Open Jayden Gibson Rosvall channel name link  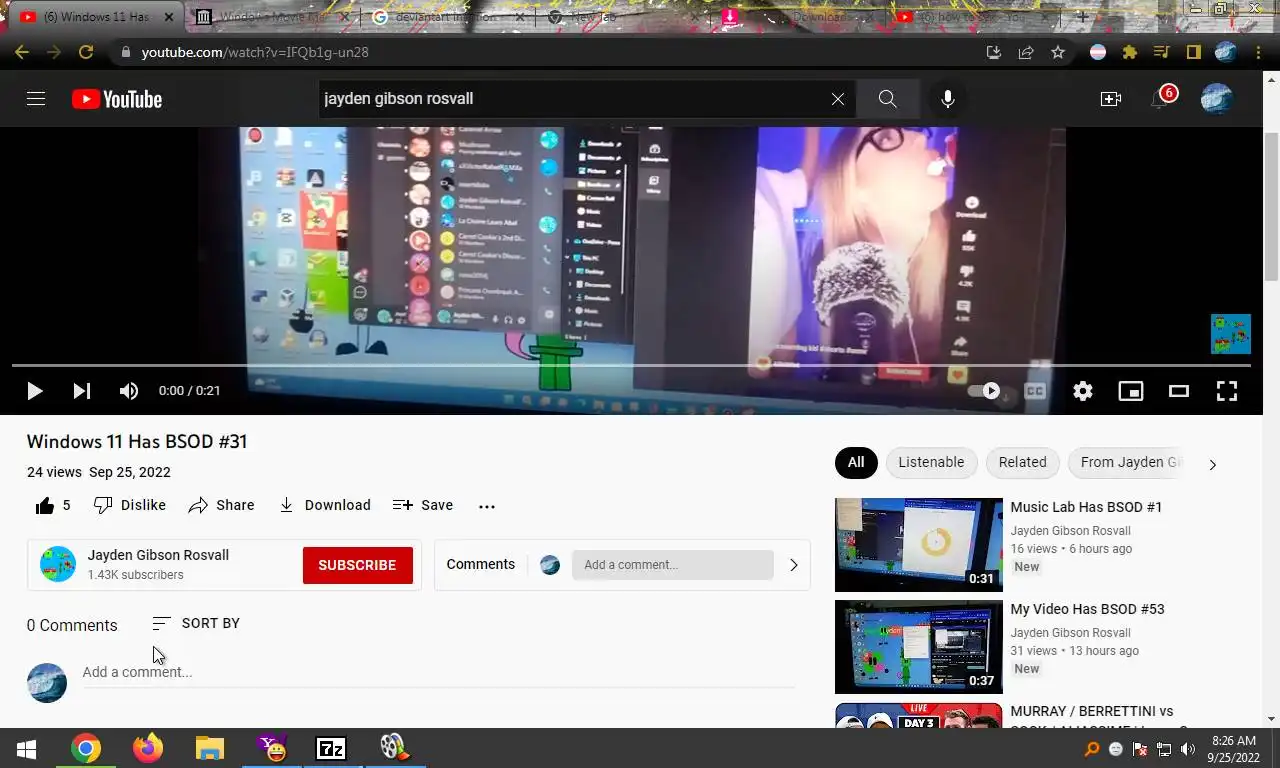(158, 555)
